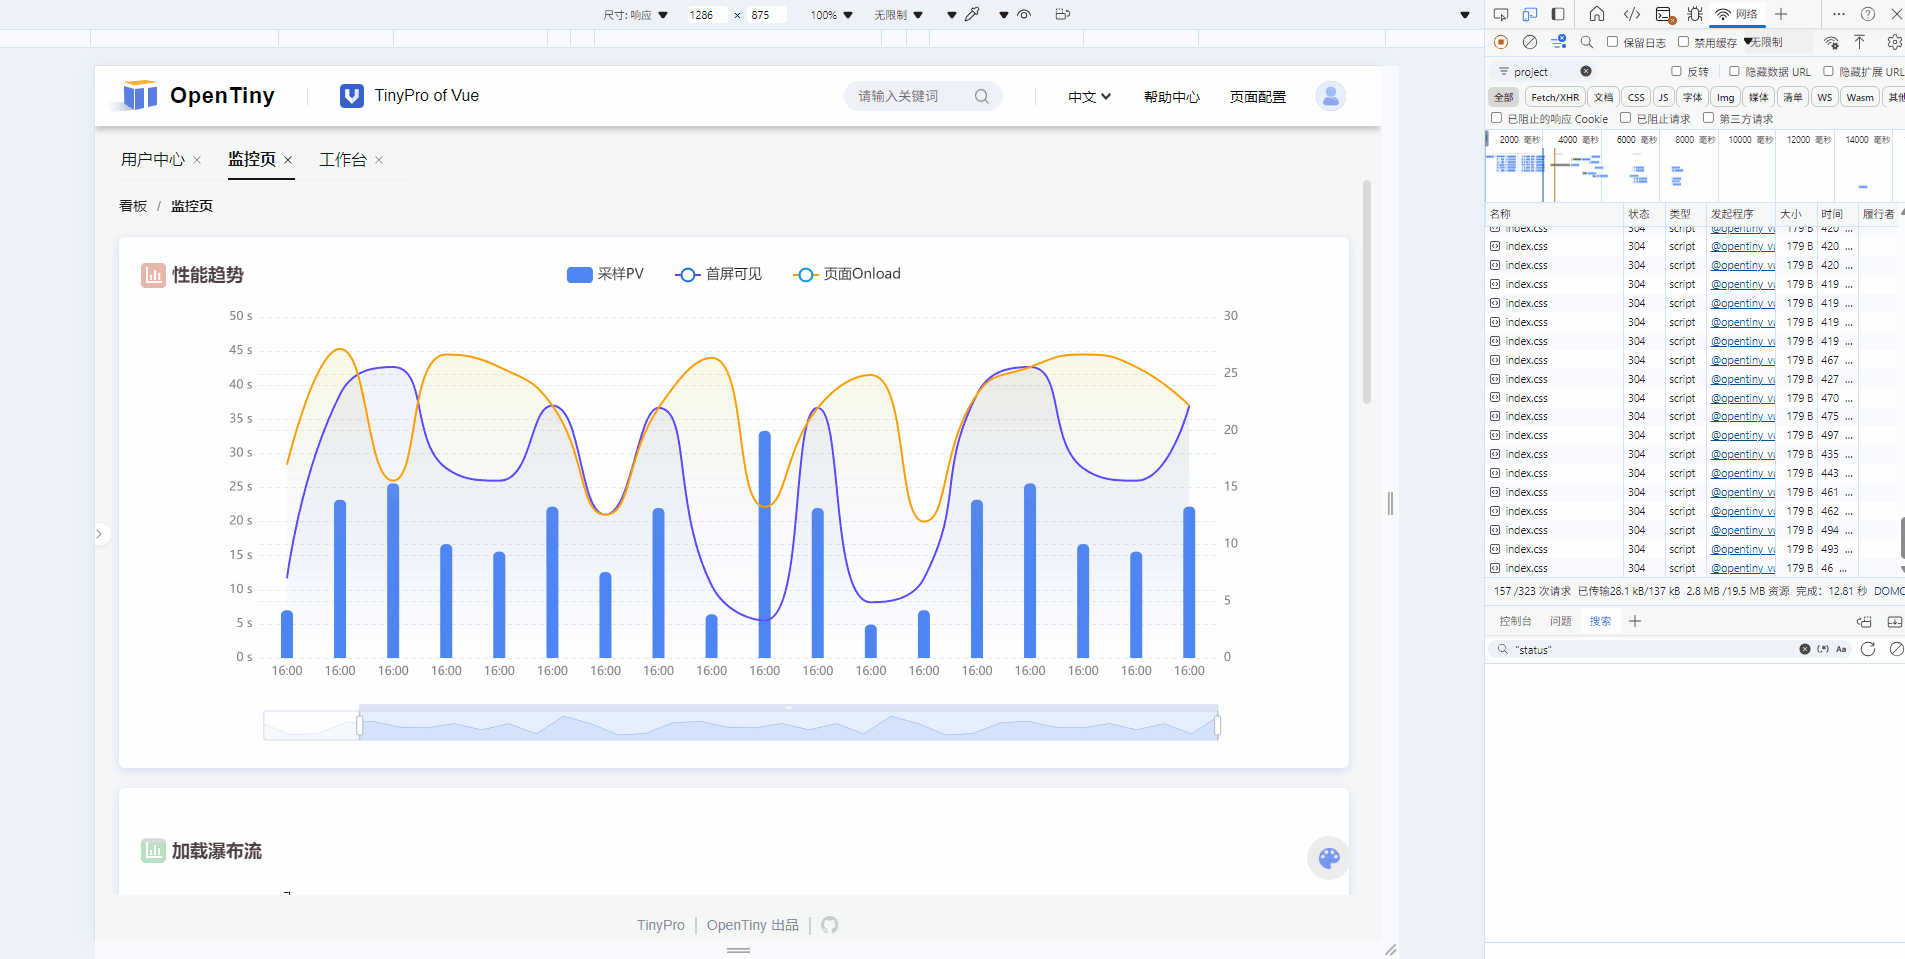Viewport: 1905px width, 959px height.
Task: Open the 100% zoom dropdown
Action: (831, 15)
